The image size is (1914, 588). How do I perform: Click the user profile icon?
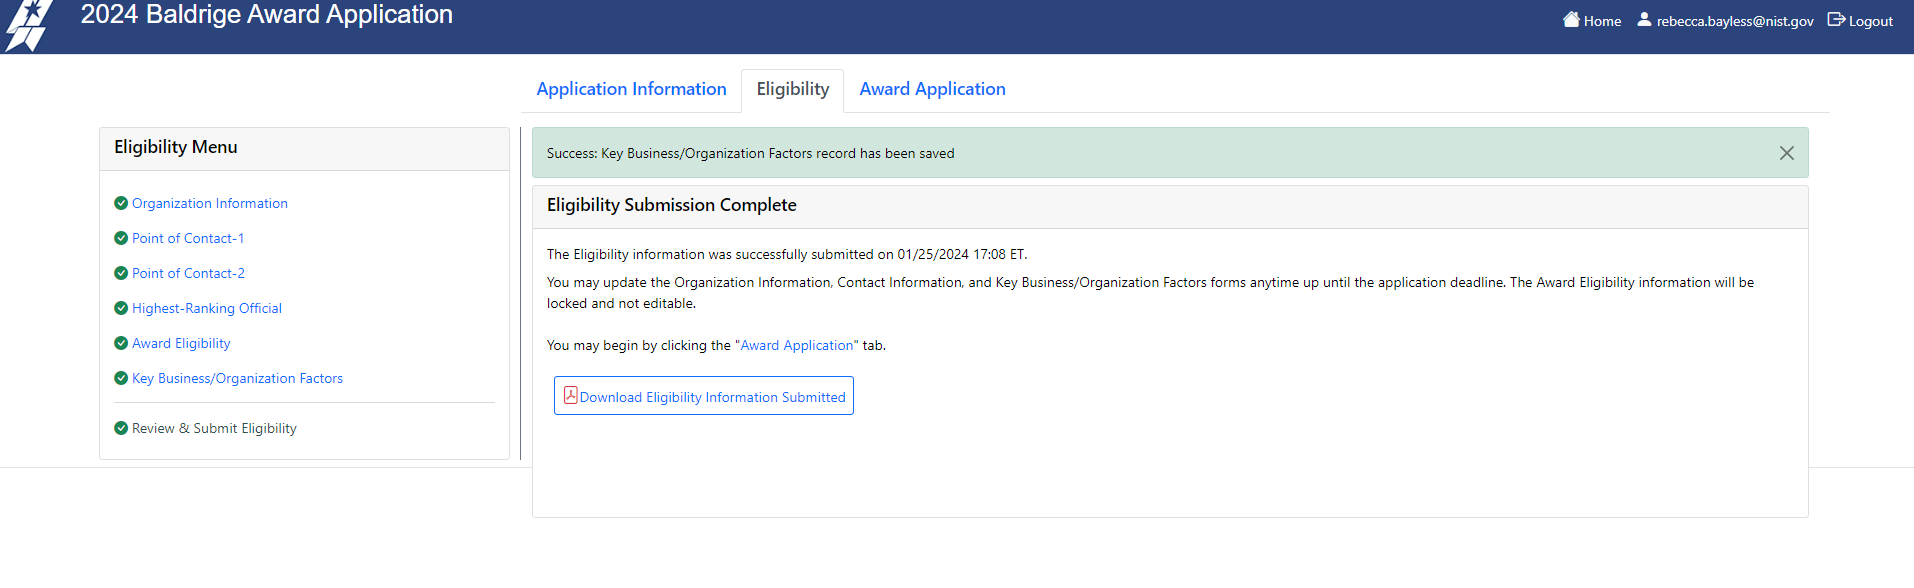point(1644,20)
